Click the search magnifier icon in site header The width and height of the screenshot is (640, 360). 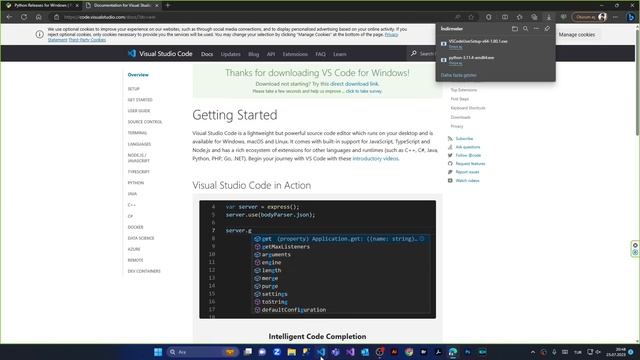click(413, 53)
